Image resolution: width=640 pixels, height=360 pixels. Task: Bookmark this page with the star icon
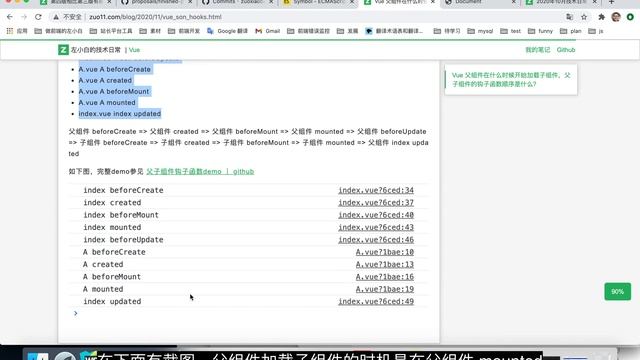click(x=584, y=17)
